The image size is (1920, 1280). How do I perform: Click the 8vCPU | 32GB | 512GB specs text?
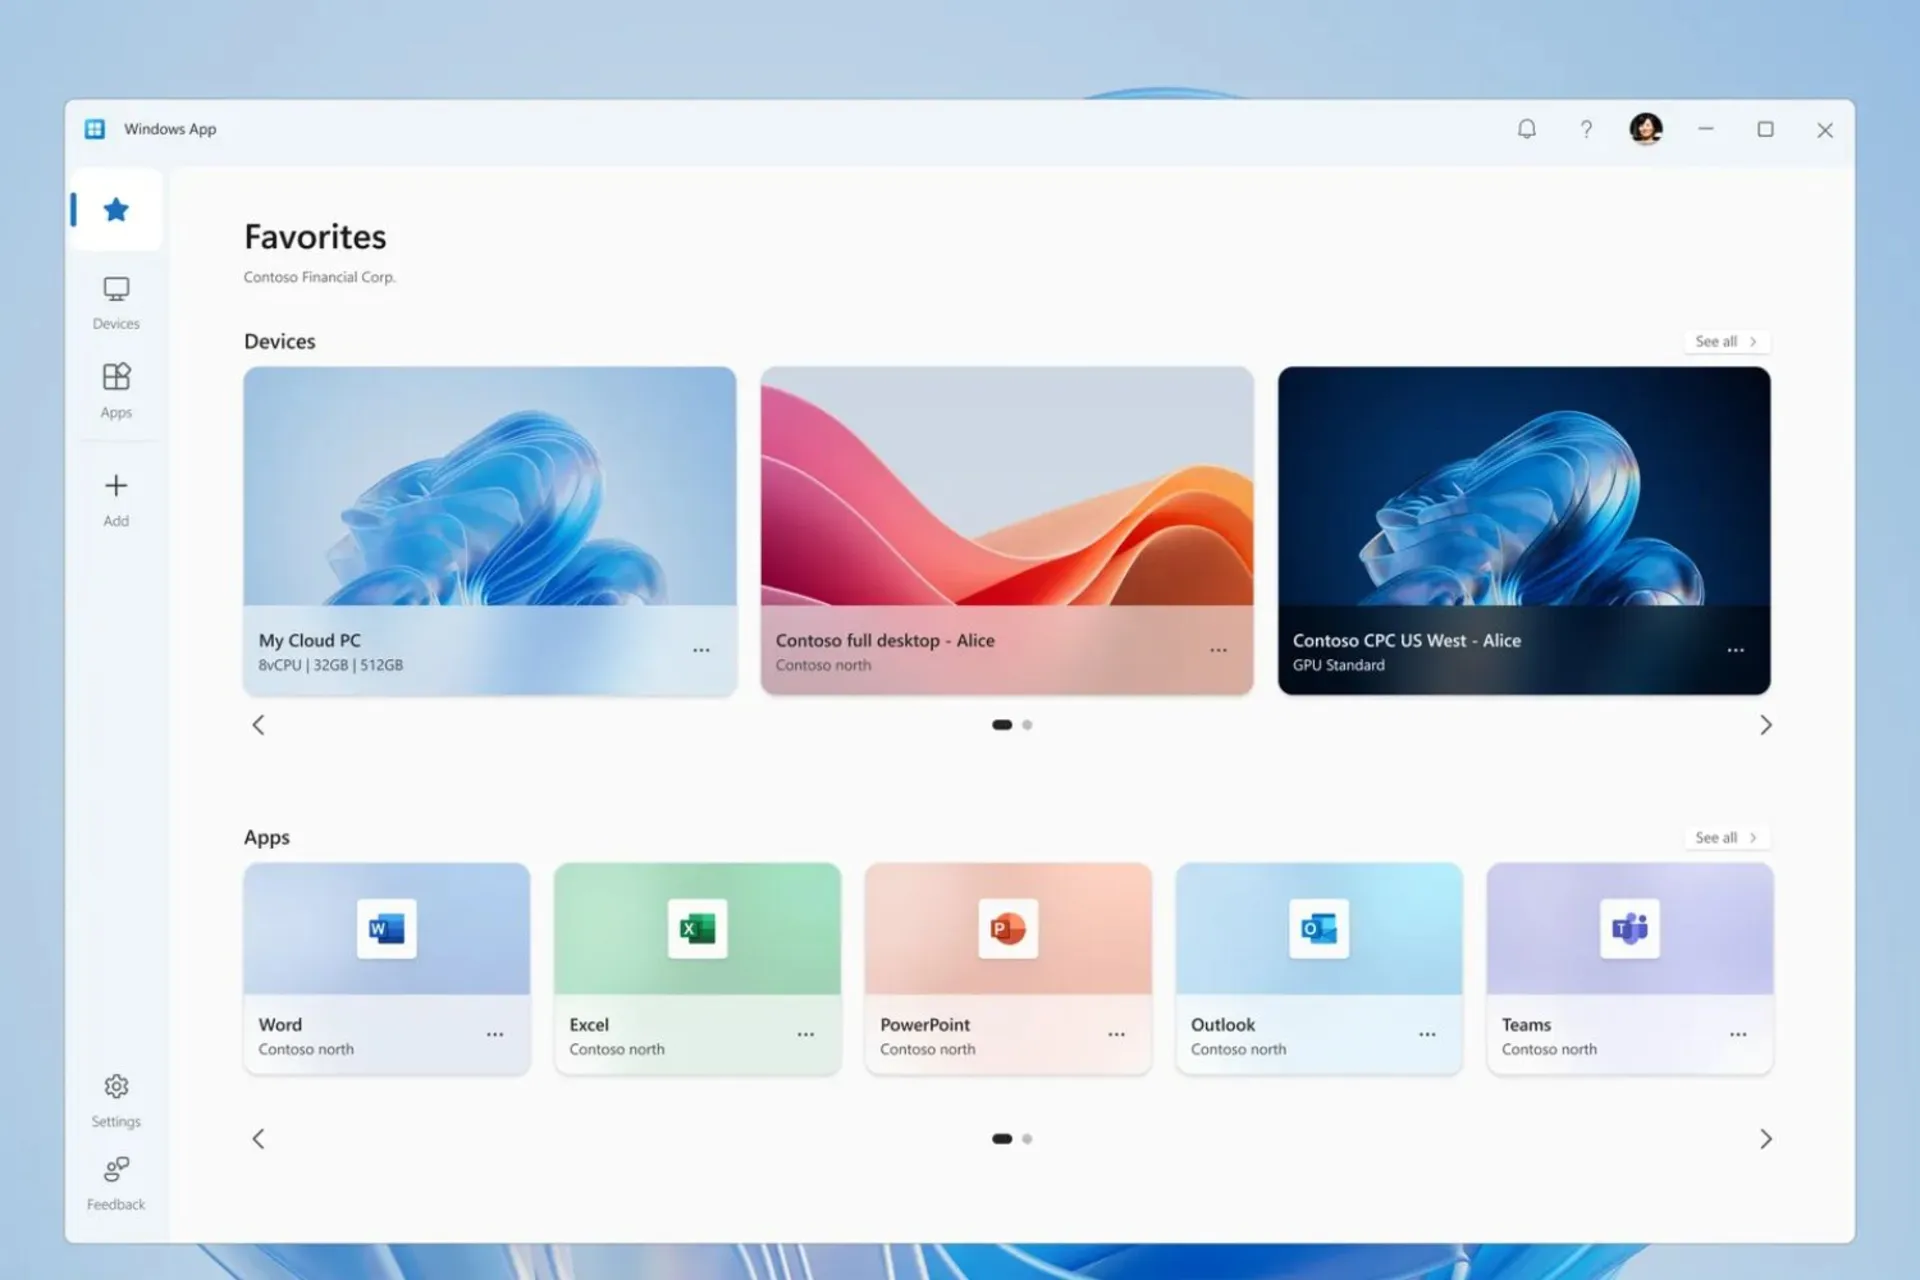[x=331, y=665]
